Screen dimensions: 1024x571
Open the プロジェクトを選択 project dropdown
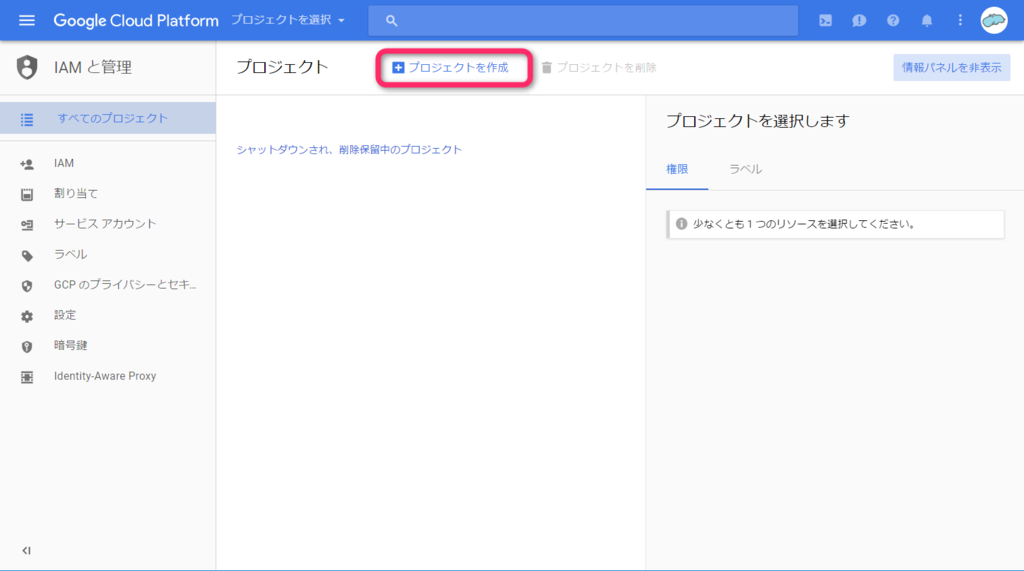(287, 20)
